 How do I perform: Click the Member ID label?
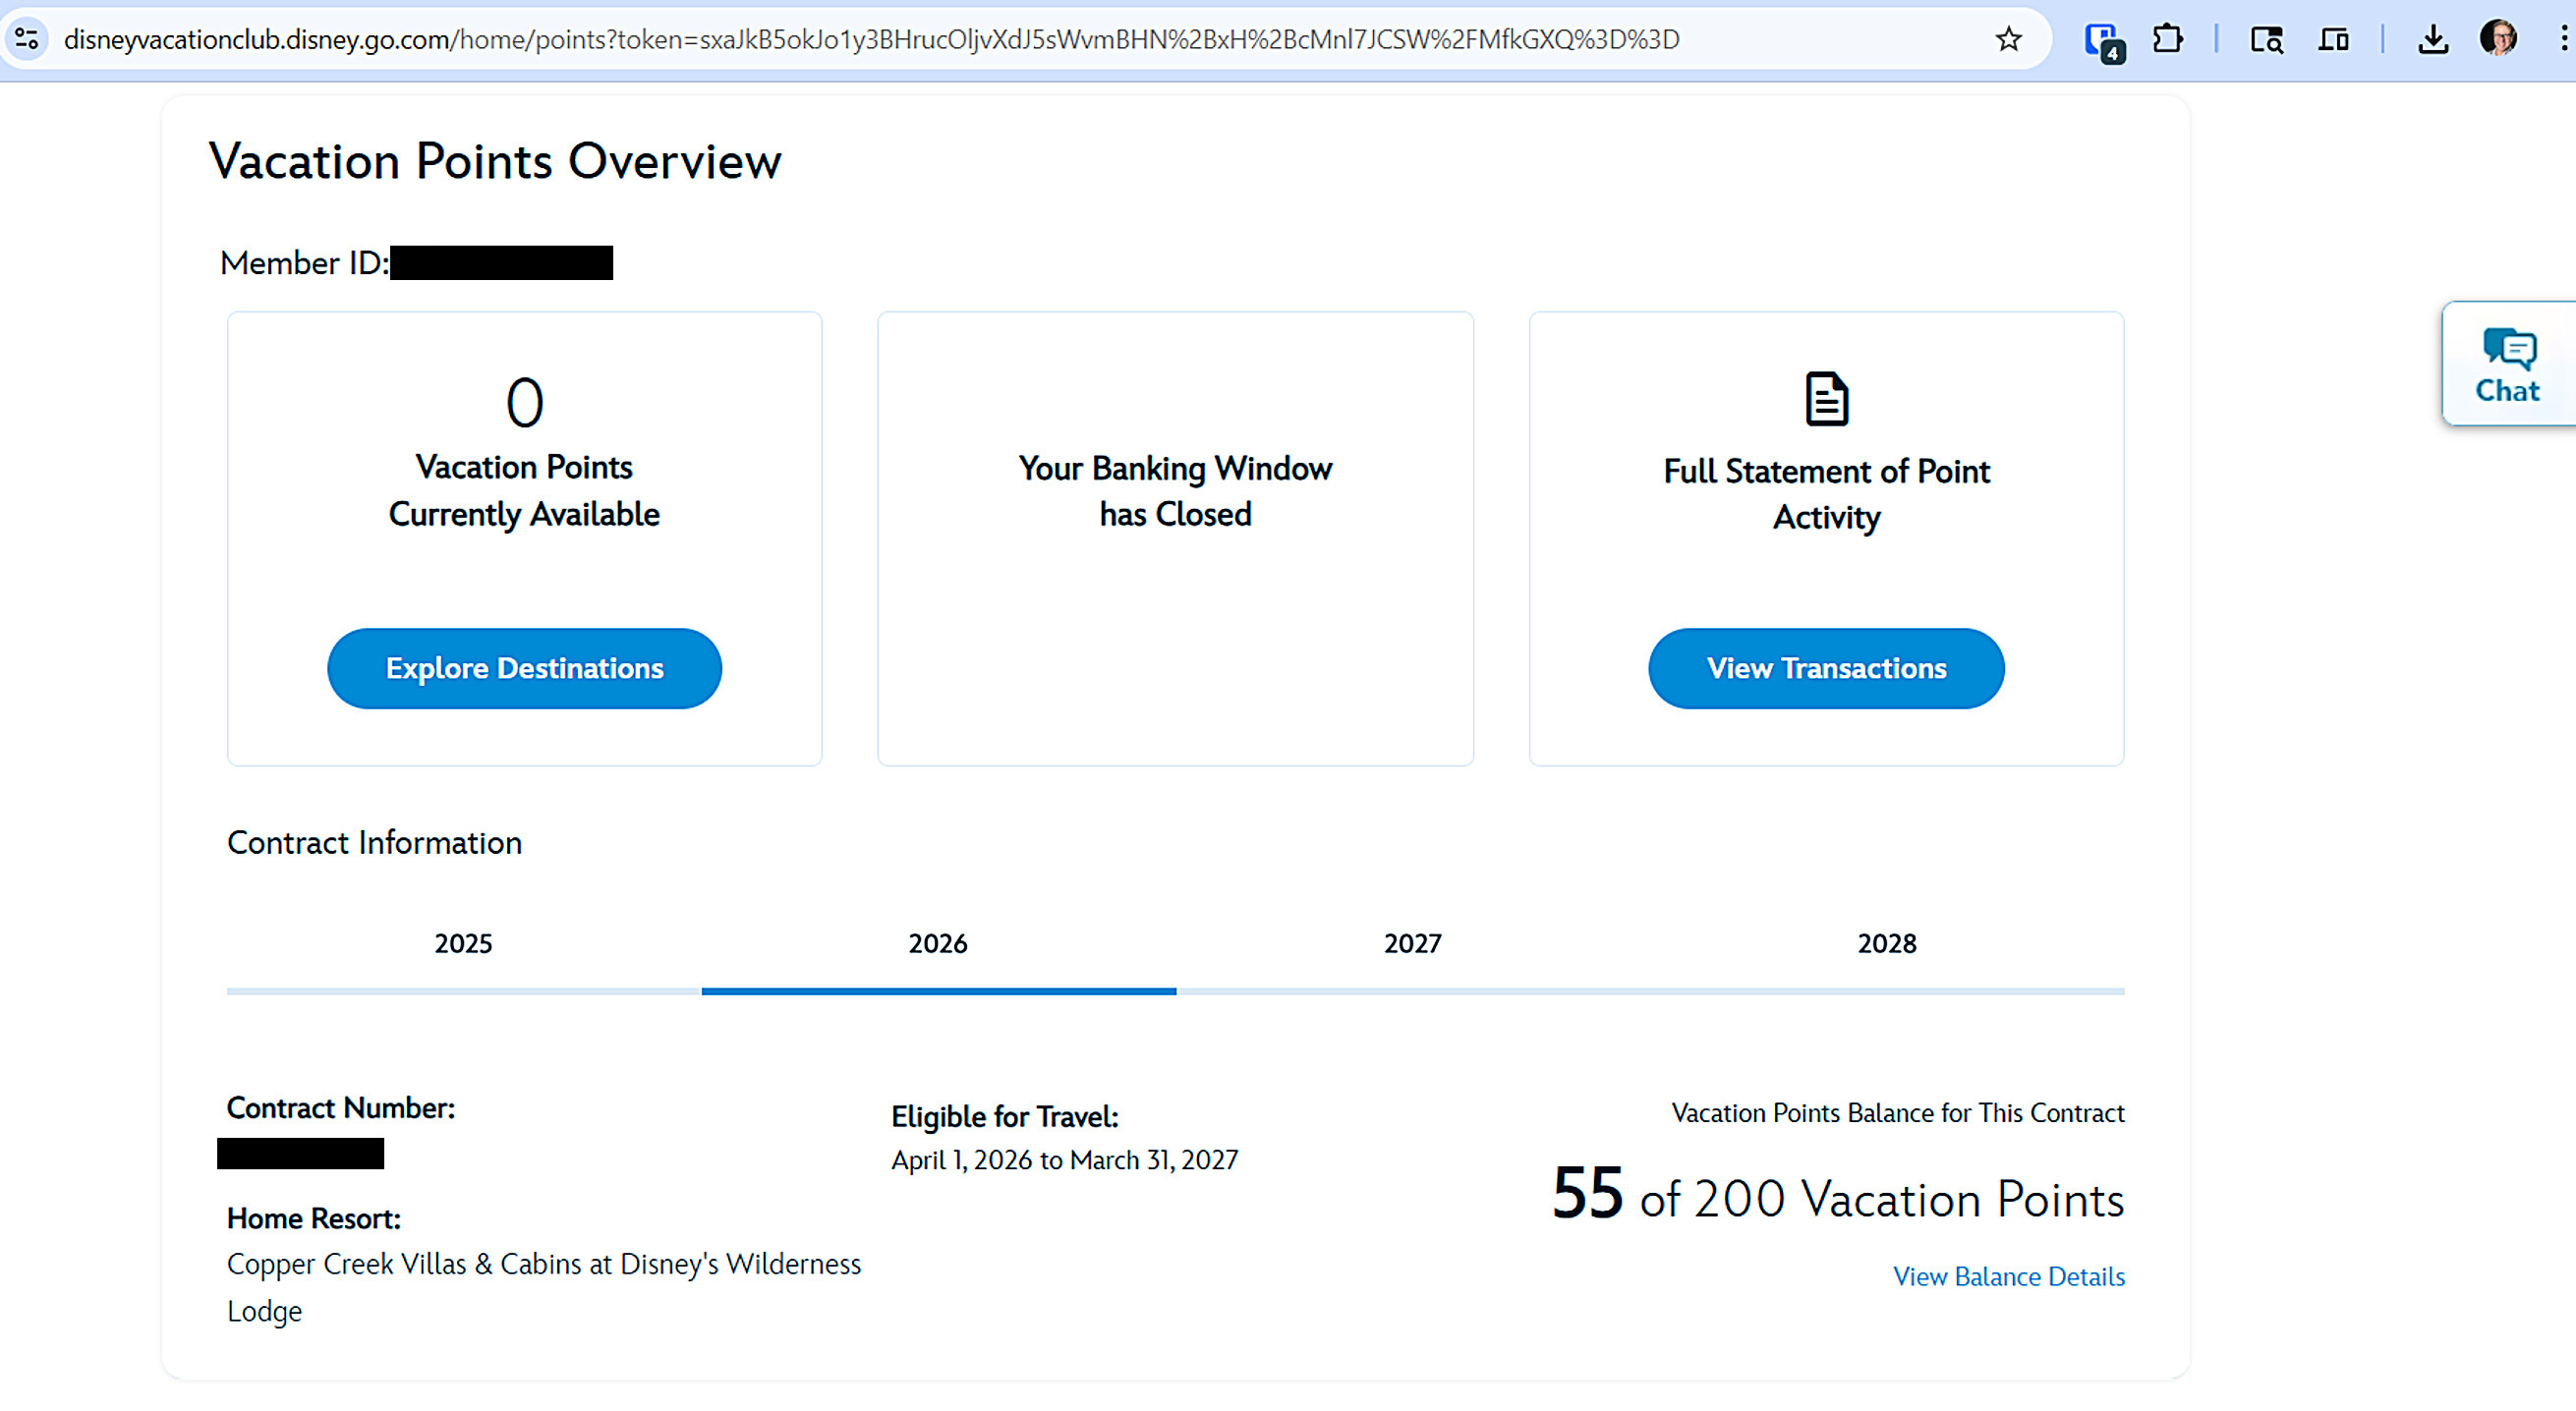304,263
